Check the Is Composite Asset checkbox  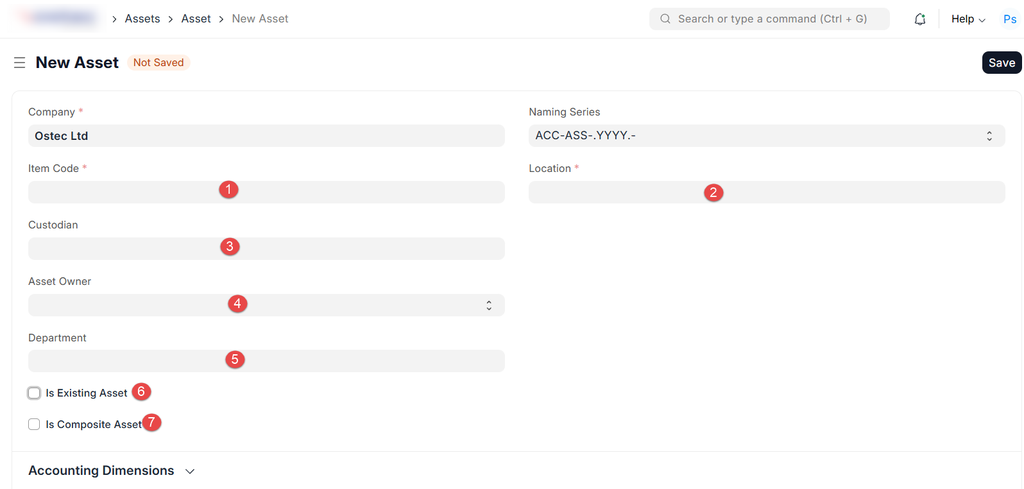point(34,424)
